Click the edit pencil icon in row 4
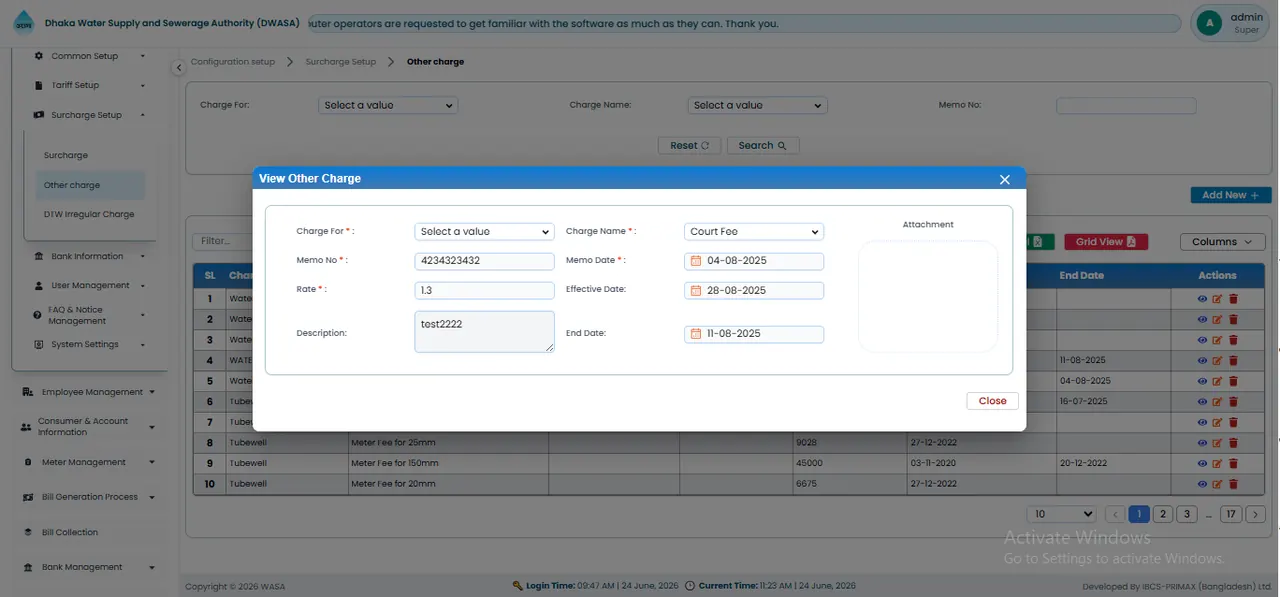Viewport: 1280px width, 597px height. [x=1217, y=360]
